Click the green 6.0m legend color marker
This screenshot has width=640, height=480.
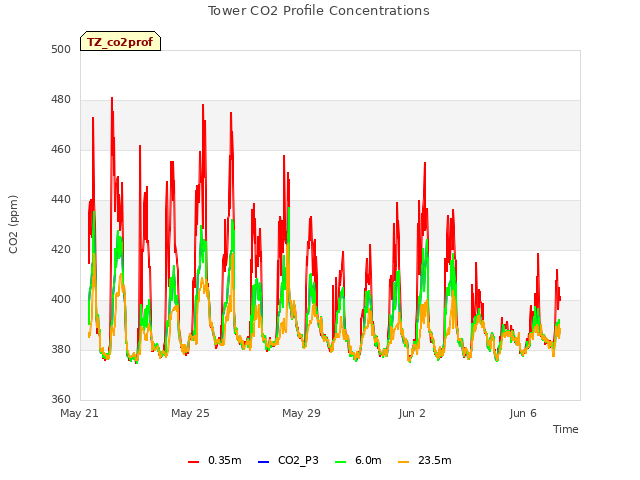pyautogui.click(x=340, y=462)
